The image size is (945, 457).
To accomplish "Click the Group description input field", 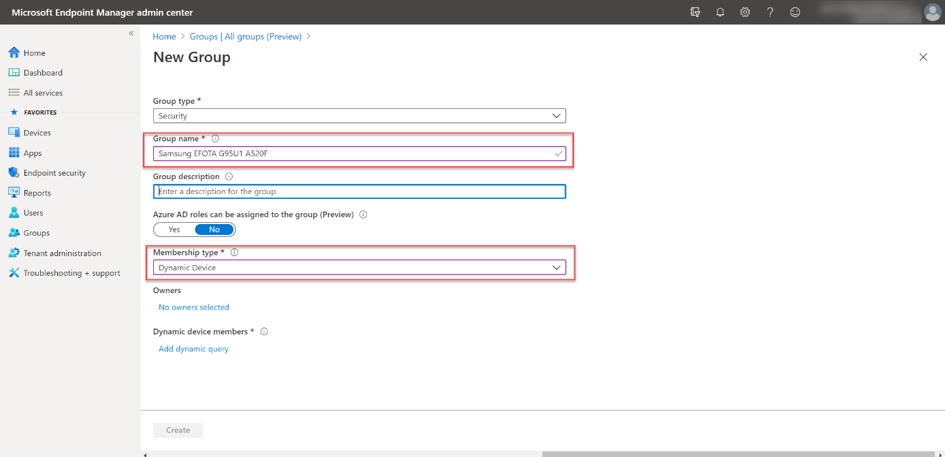I will [359, 192].
